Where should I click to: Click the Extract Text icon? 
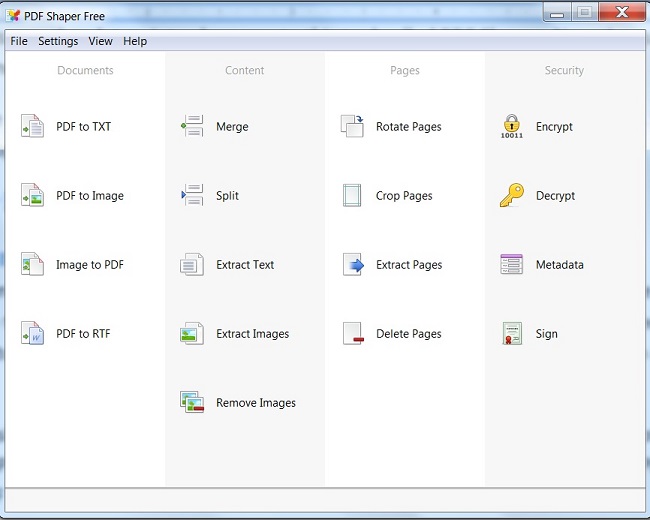coord(192,264)
